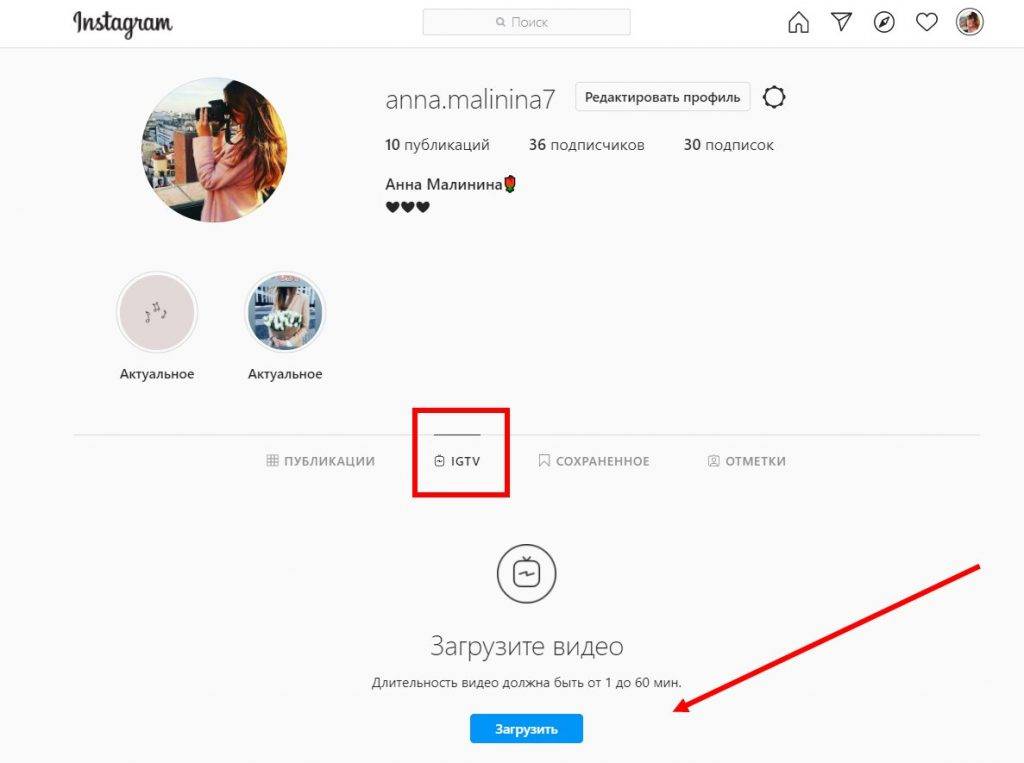Open the activity heart icon
This screenshot has width=1024, height=763.
[926, 22]
